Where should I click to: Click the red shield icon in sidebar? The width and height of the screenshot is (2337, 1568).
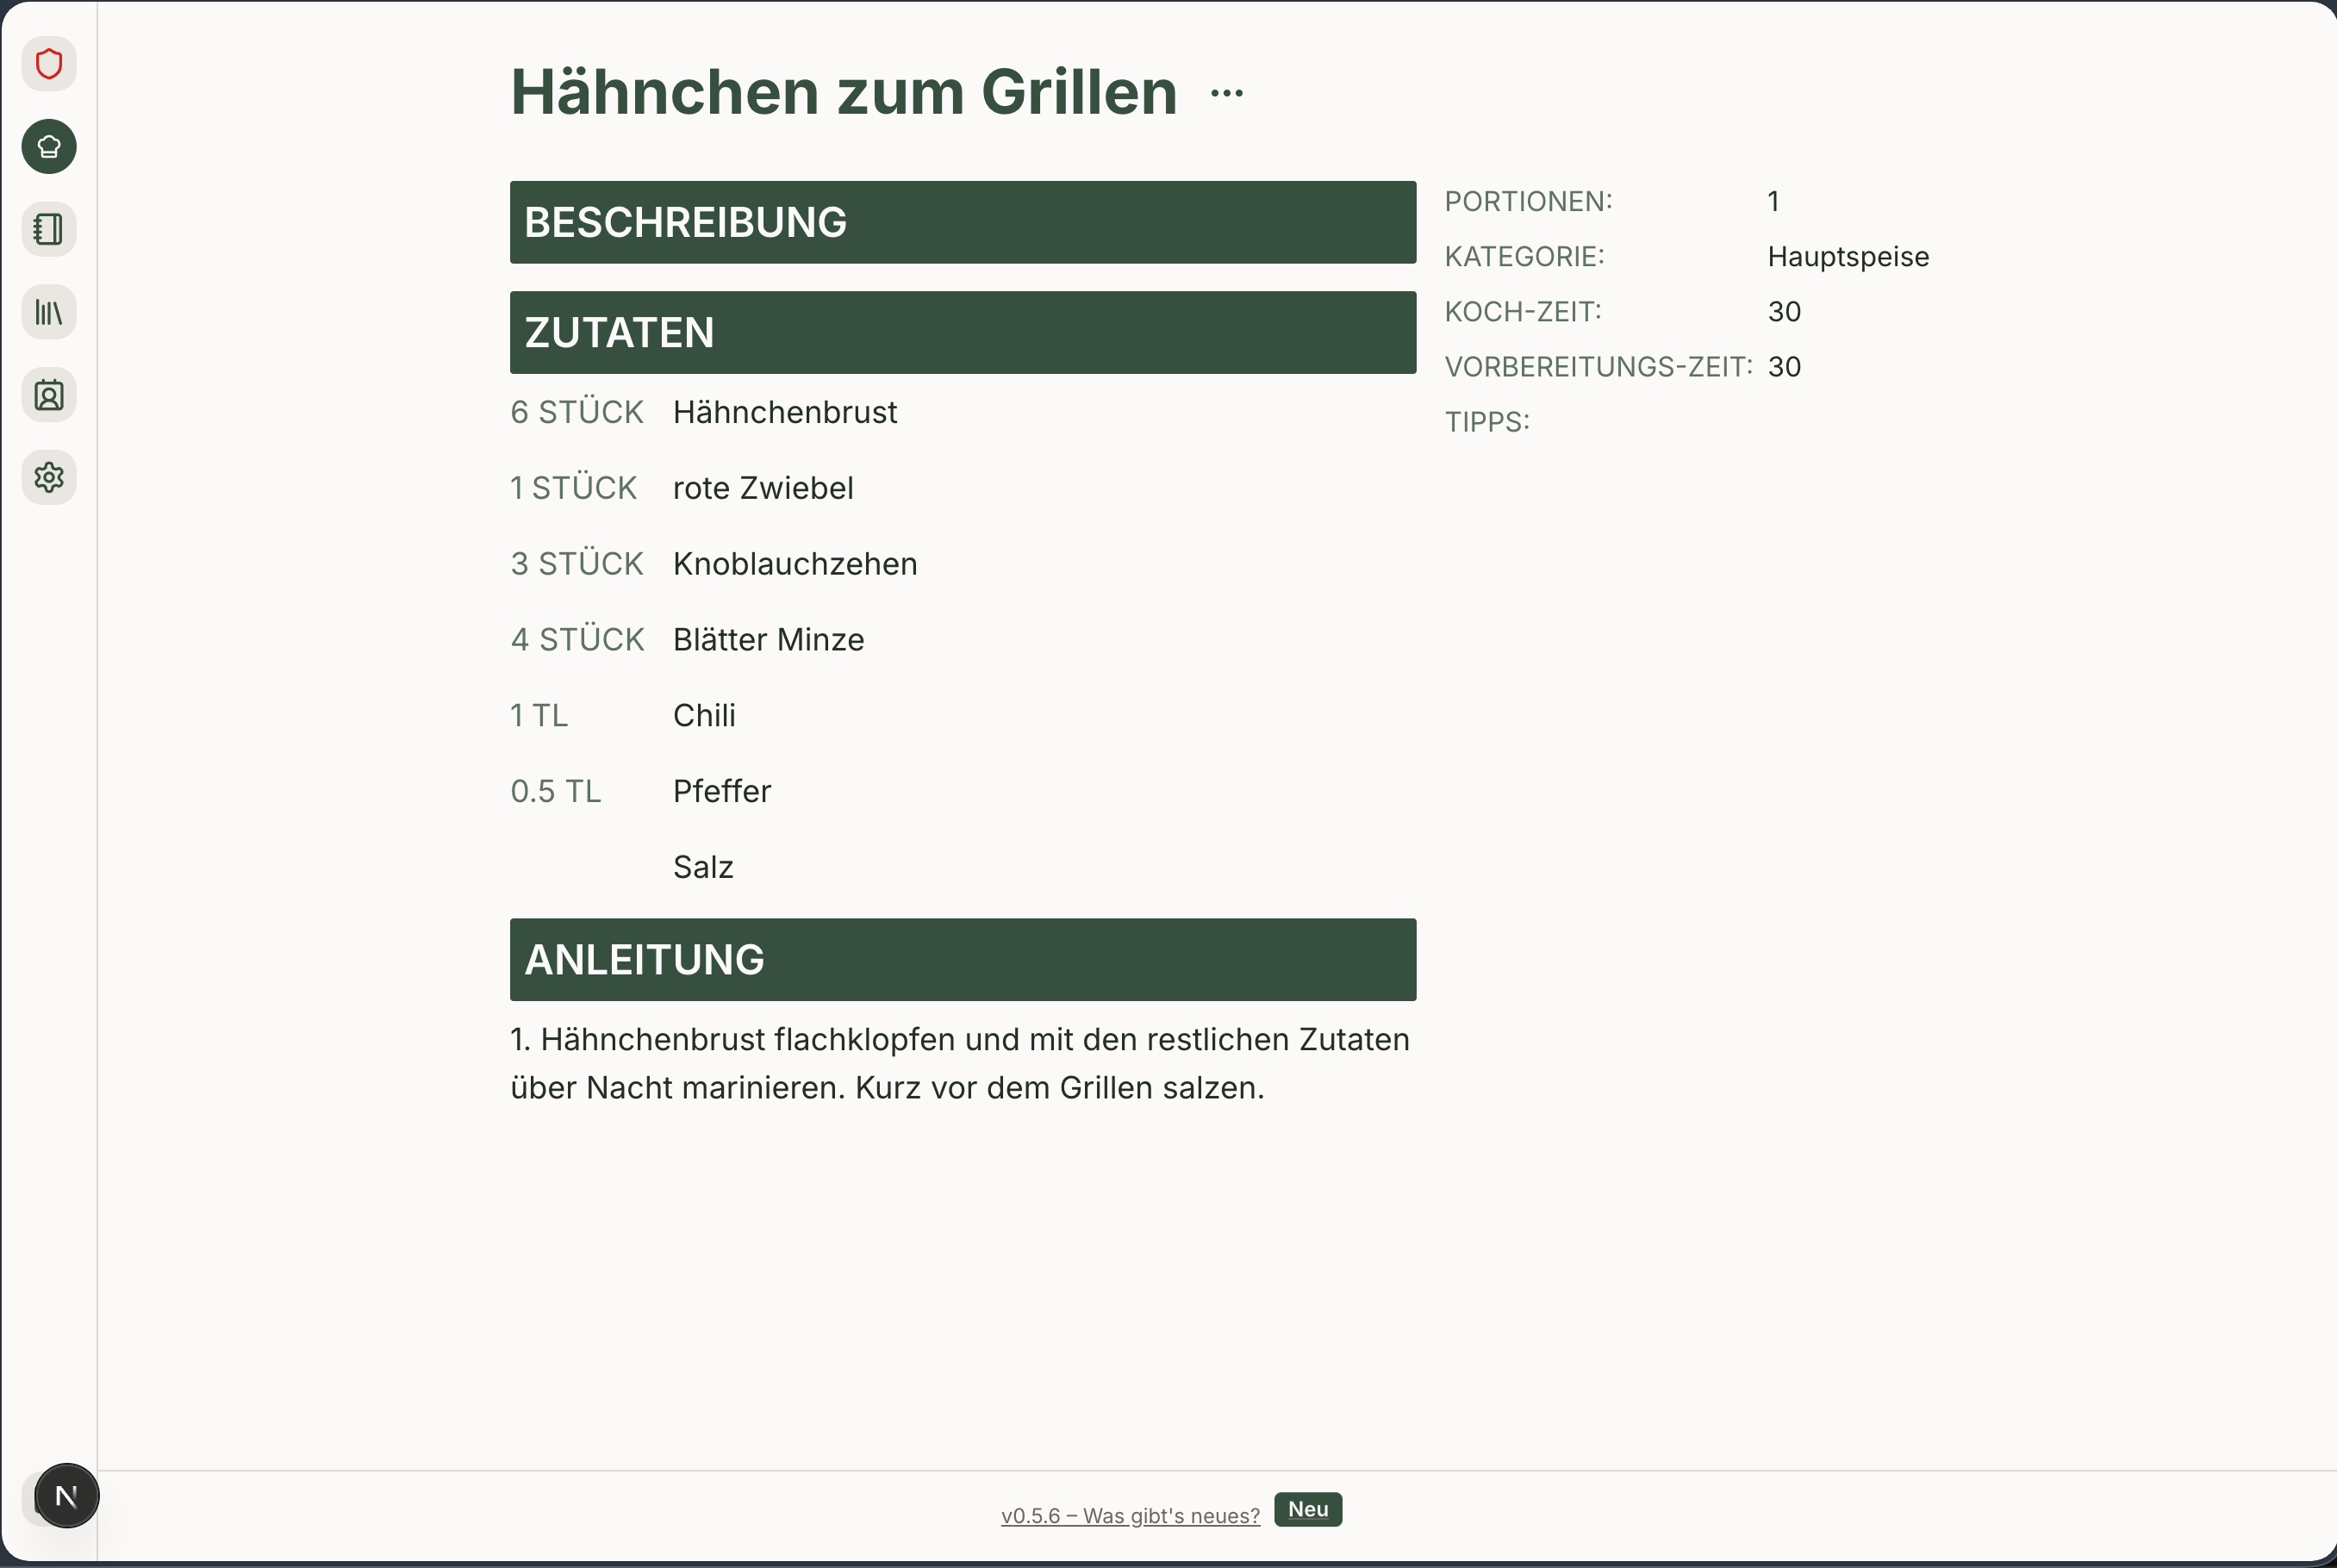49,64
